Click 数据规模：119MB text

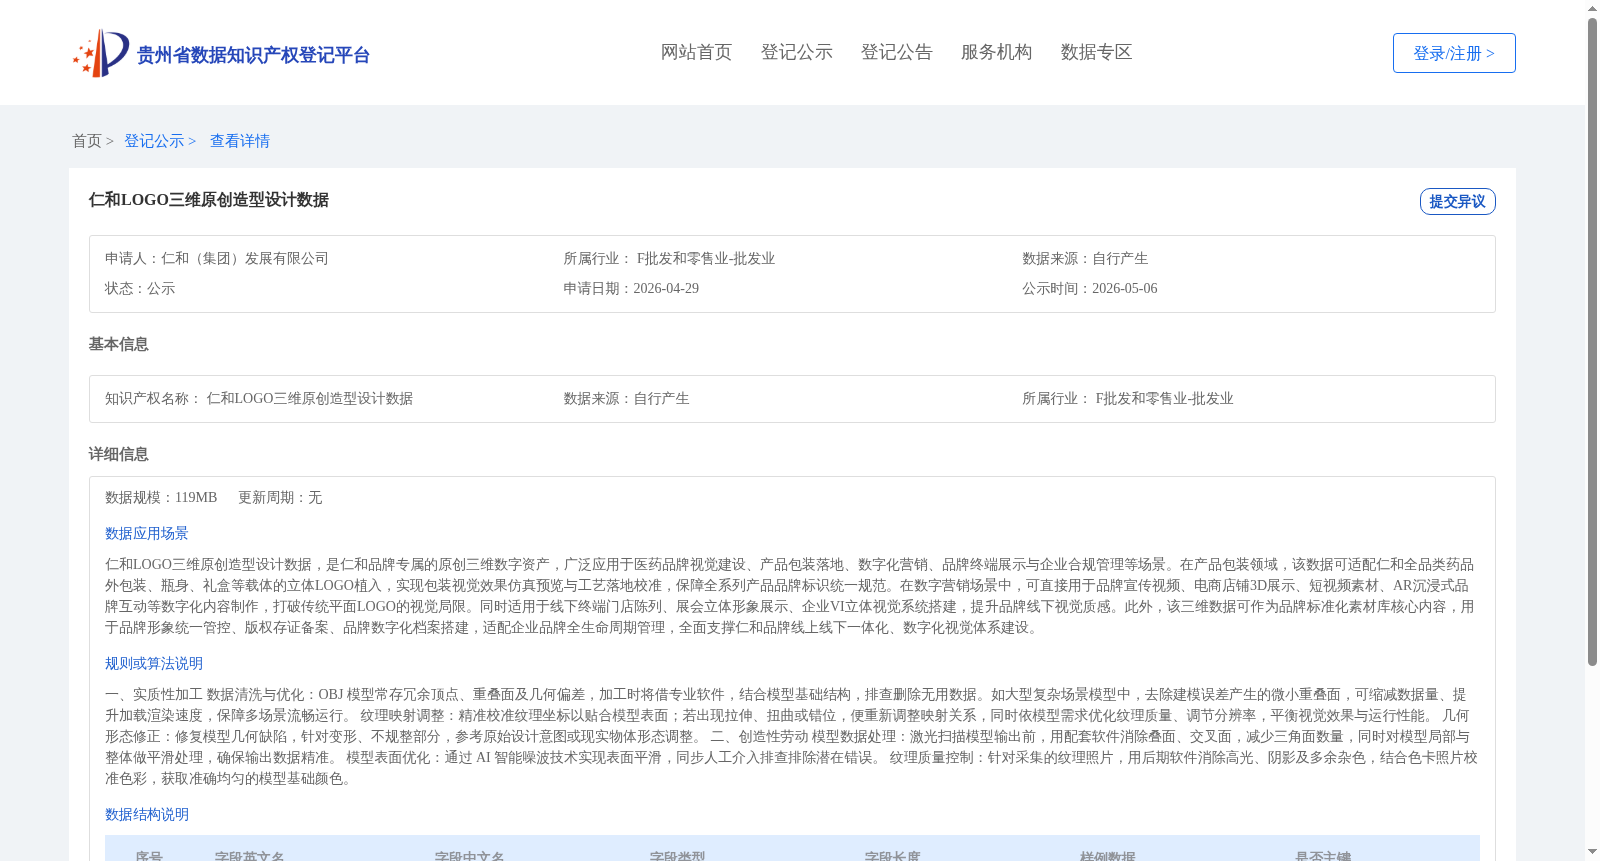tap(161, 497)
